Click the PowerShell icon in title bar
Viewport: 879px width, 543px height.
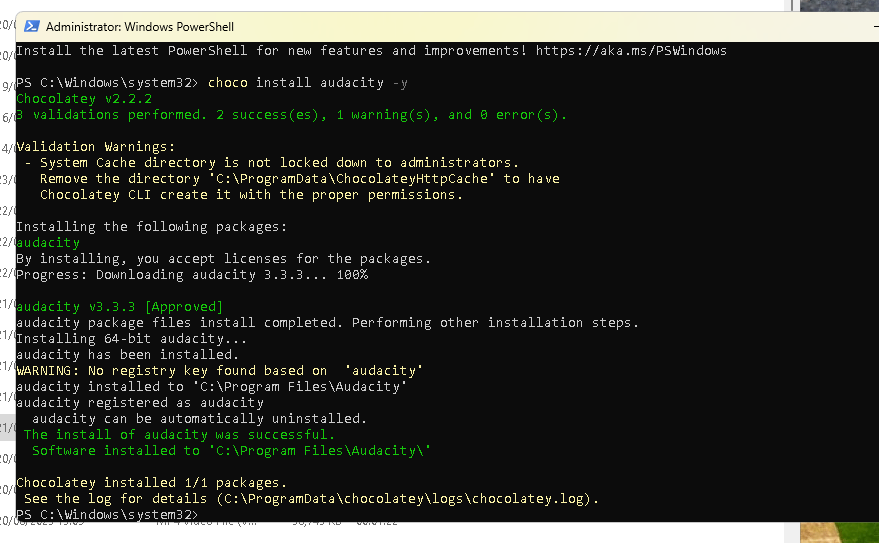point(32,26)
